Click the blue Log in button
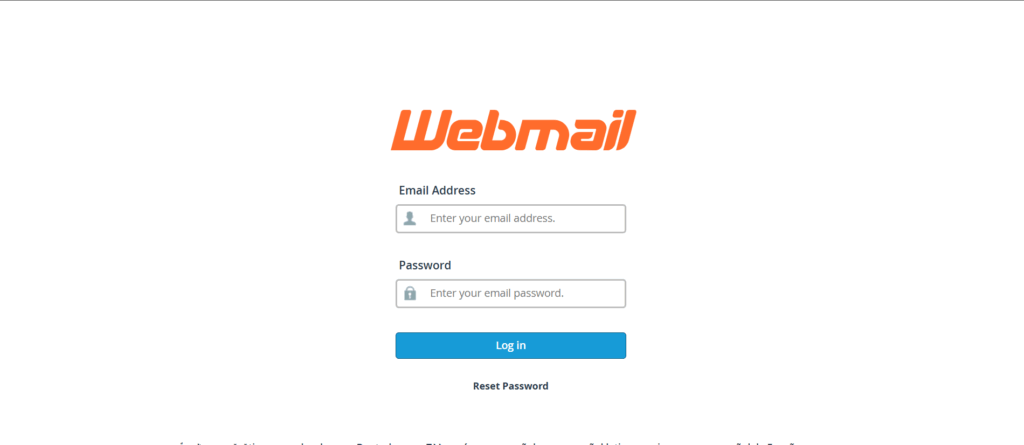Screen dimensions: 1024x445 (511, 346)
